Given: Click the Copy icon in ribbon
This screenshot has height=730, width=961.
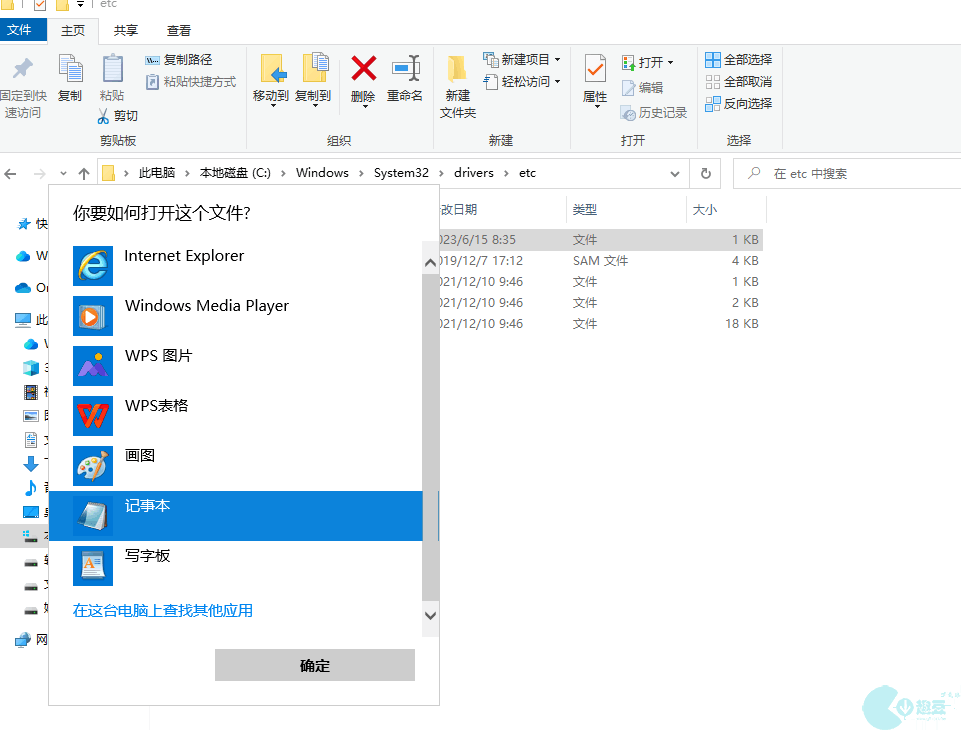Looking at the screenshot, I should tap(70, 70).
